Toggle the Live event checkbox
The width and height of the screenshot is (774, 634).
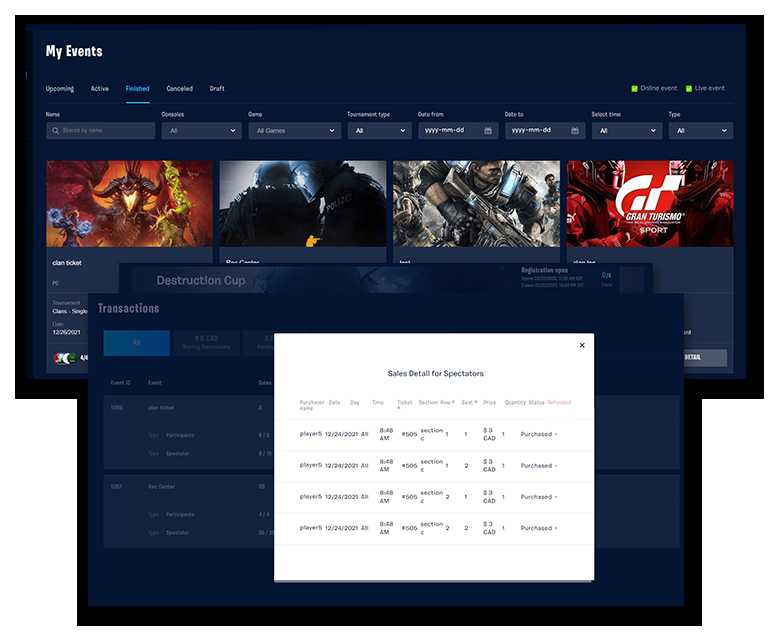689,88
